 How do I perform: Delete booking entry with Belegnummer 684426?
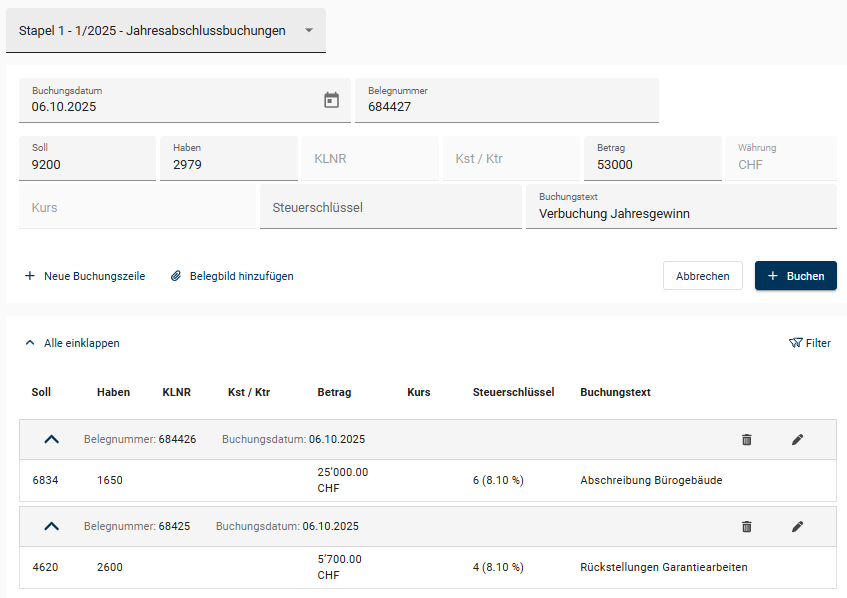tap(746, 440)
